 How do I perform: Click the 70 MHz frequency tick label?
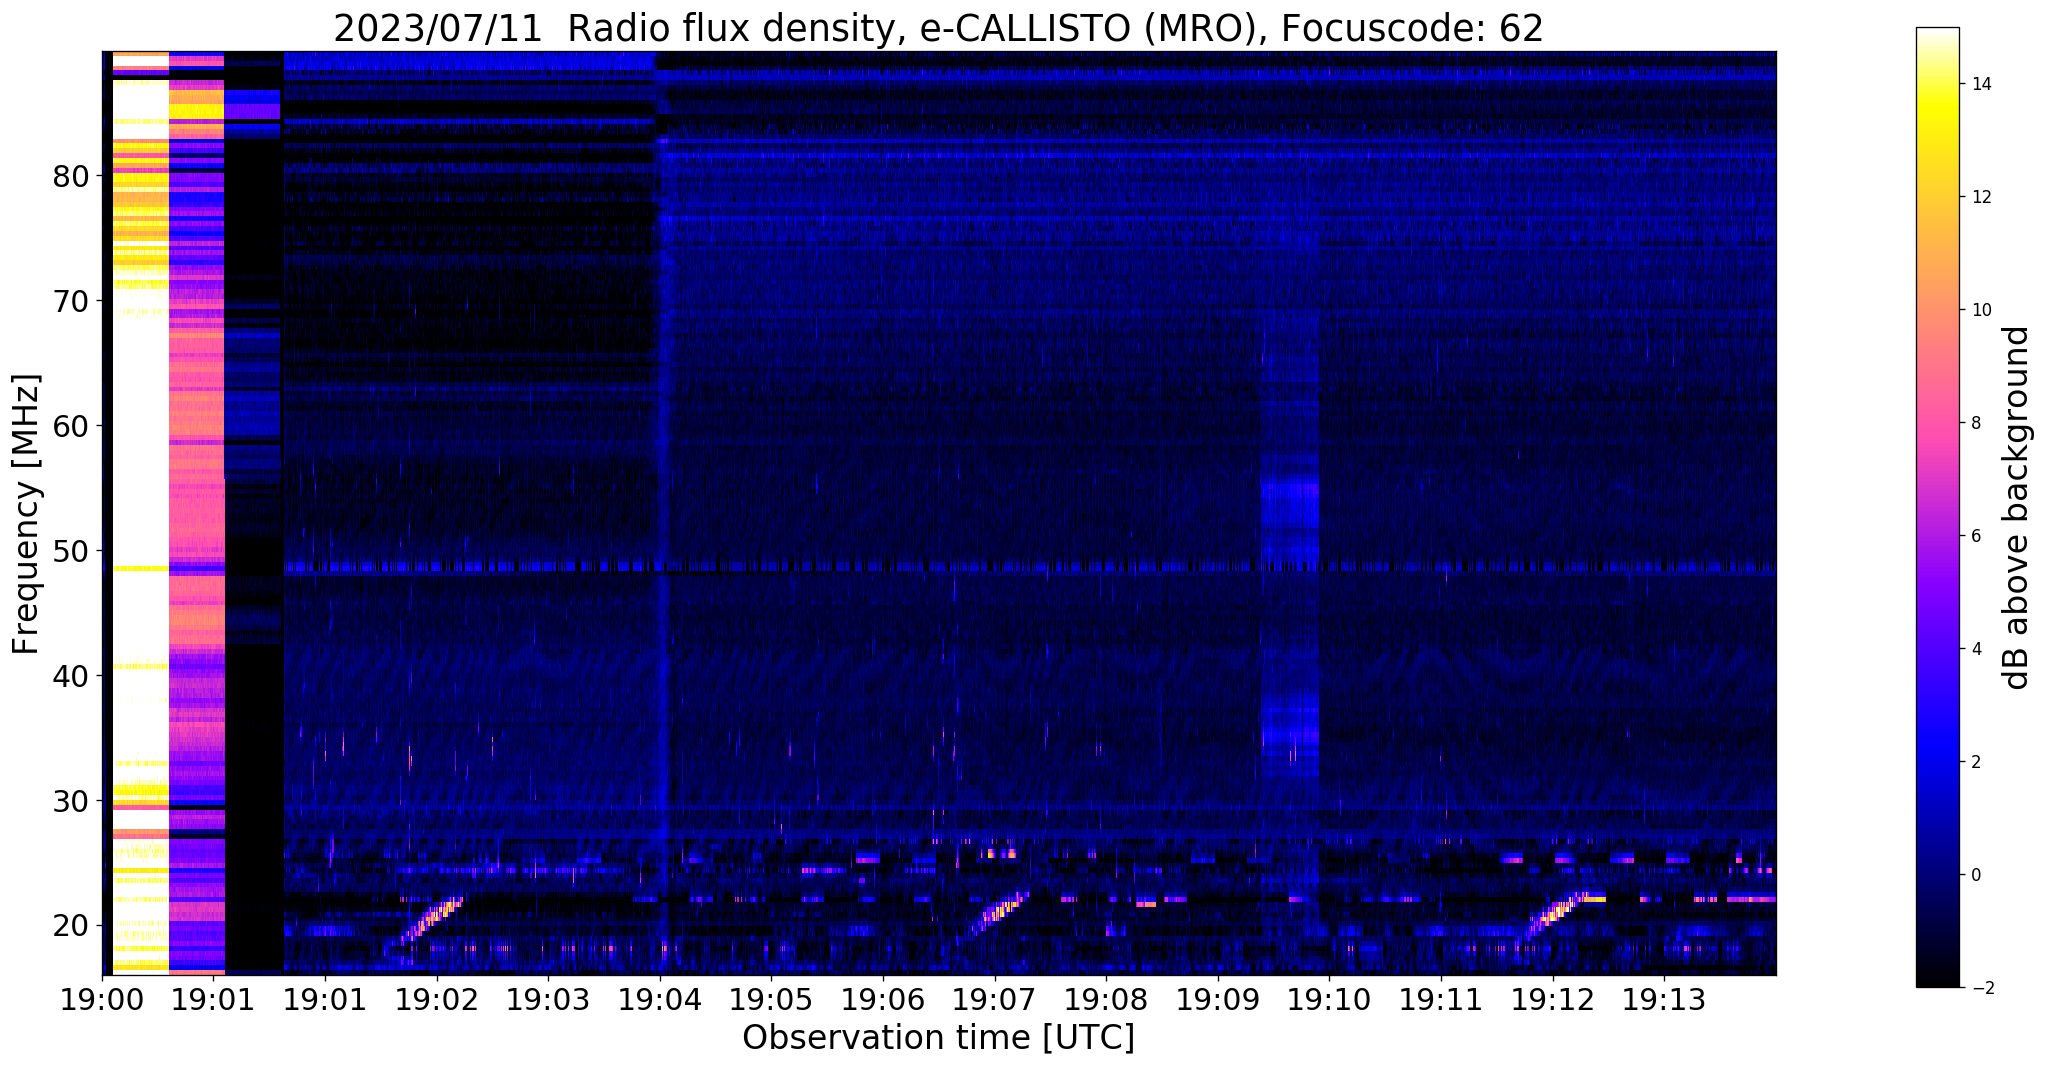point(70,301)
